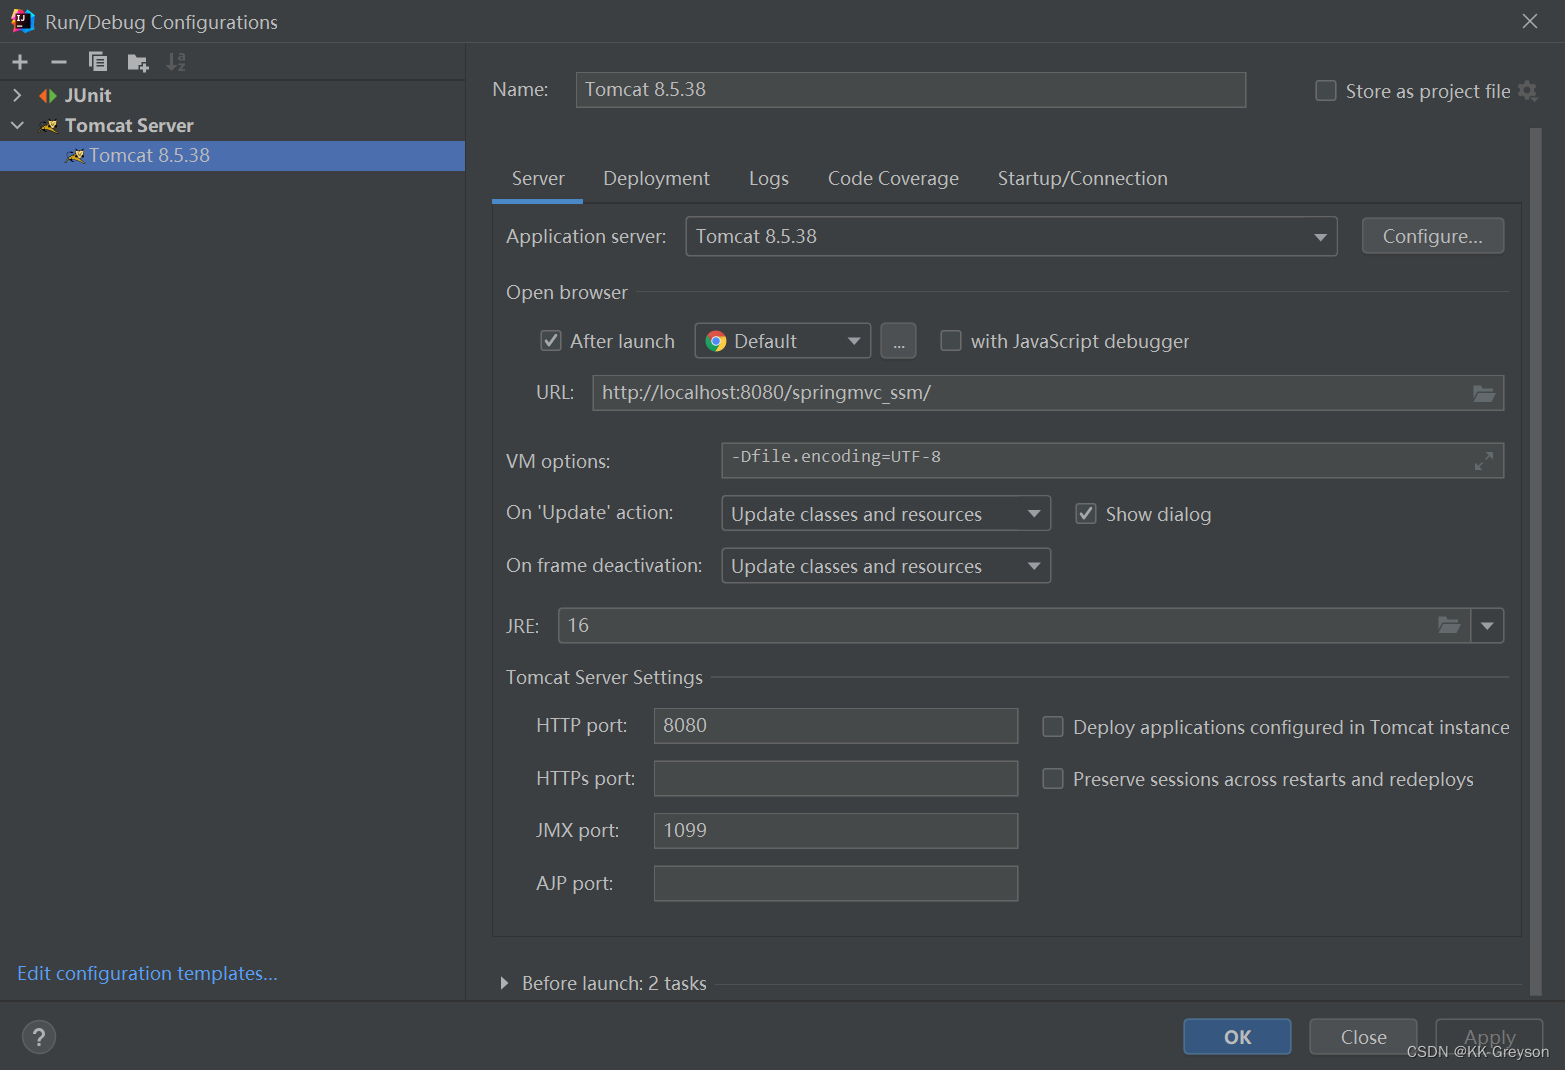Image resolution: width=1565 pixels, height=1070 pixels.
Task: Click the Apply button
Action: click(x=1489, y=1037)
